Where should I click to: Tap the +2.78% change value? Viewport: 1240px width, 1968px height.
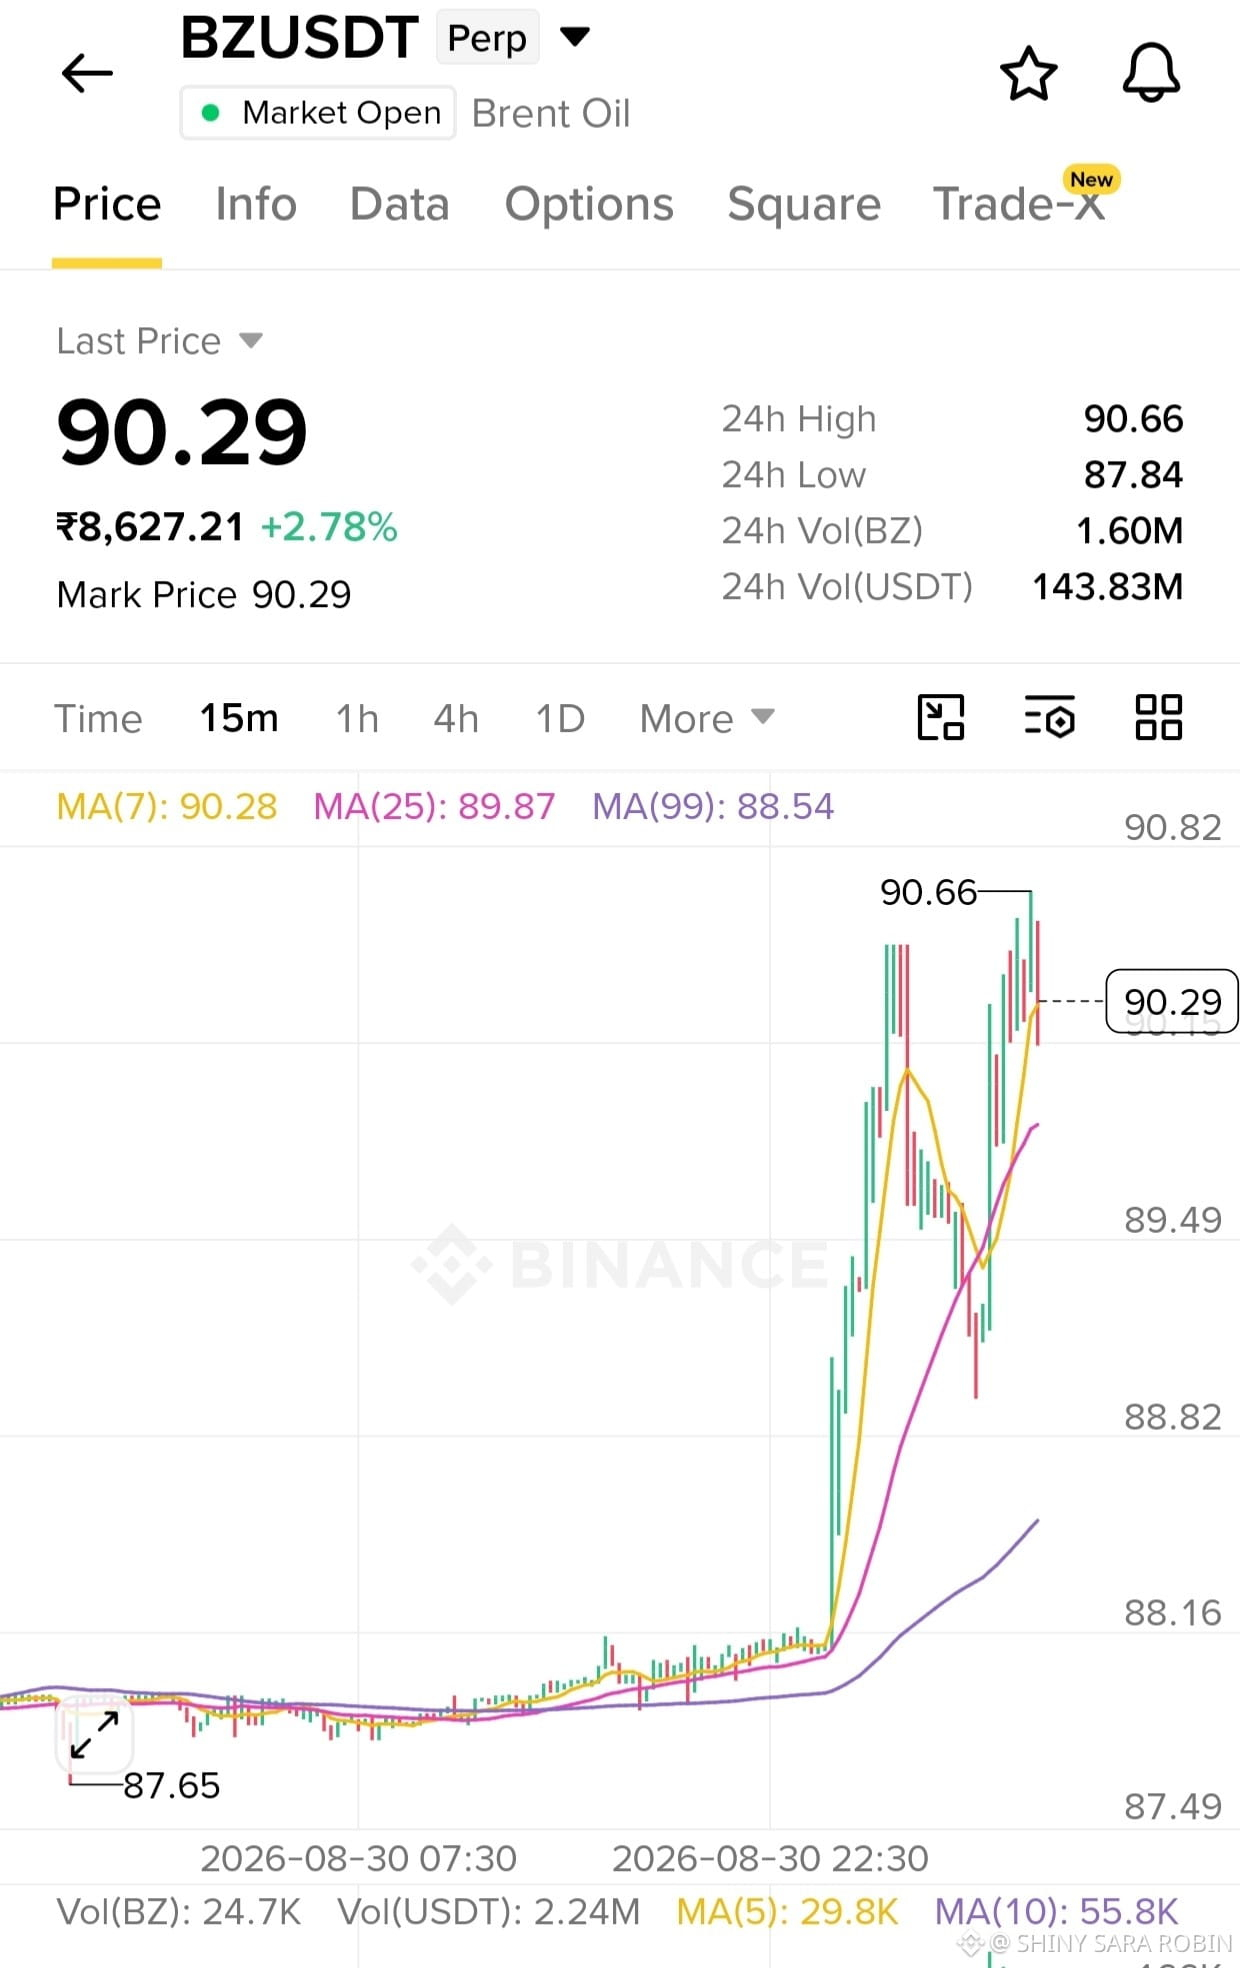tap(329, 527)
